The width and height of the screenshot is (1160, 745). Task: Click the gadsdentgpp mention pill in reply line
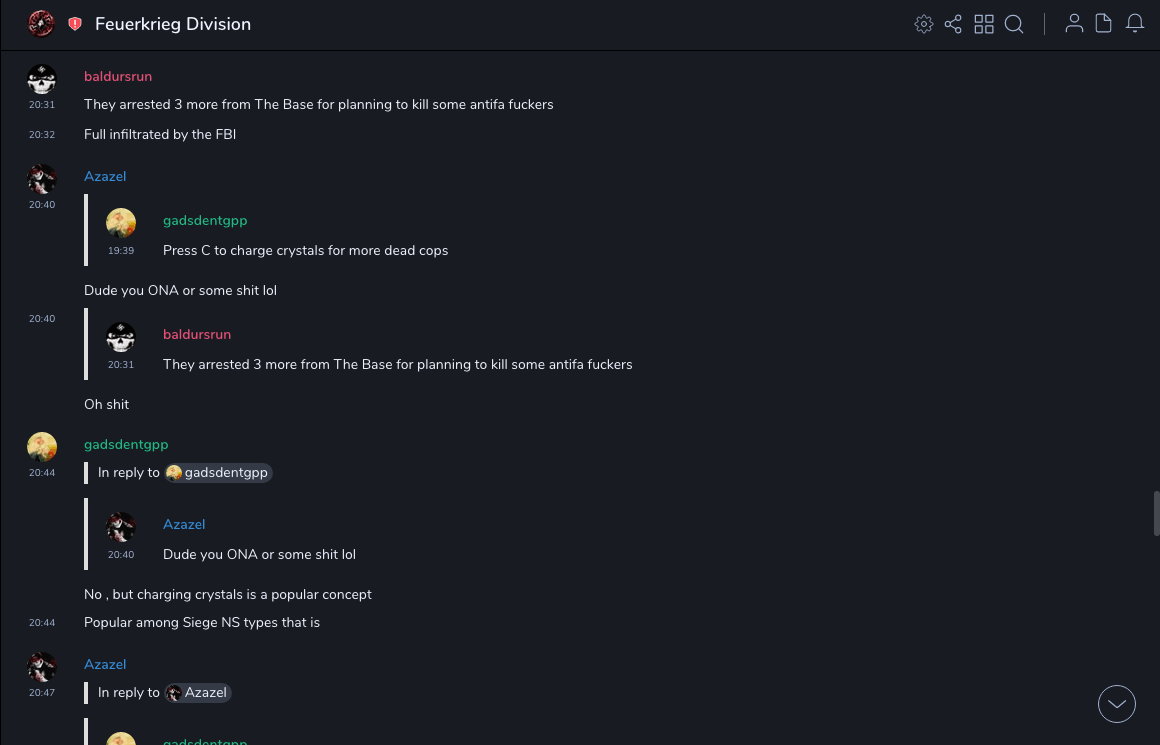click(219, 473)
